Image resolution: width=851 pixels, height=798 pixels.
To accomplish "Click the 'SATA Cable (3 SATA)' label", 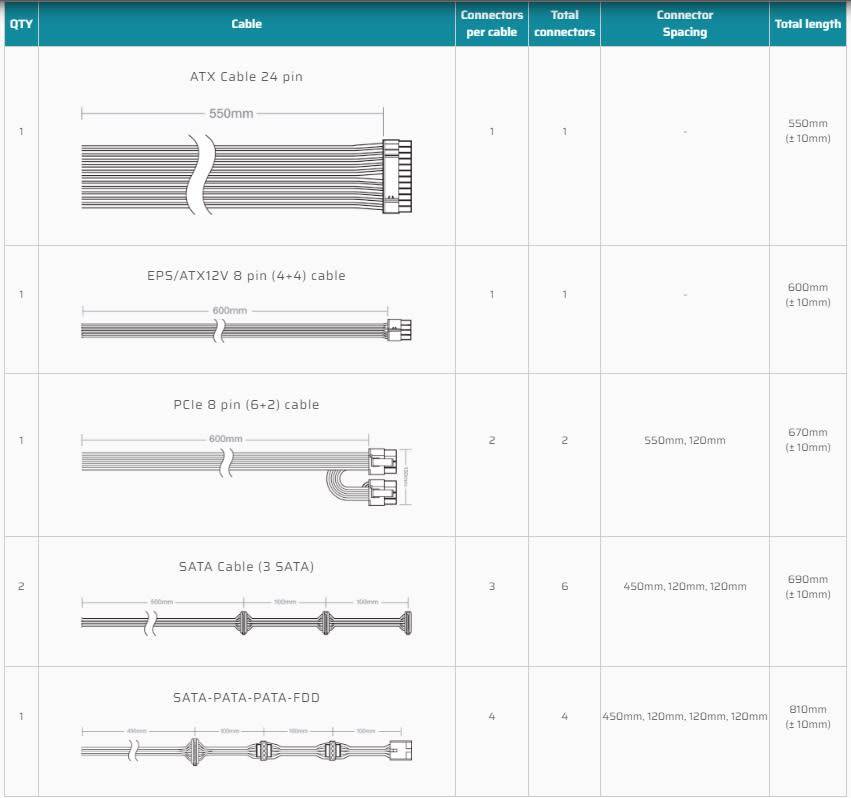I will click(x=246, y=567).
